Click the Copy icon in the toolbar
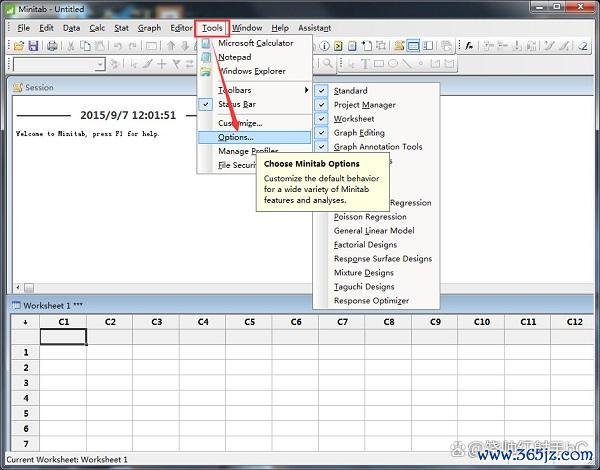This screenshot has width=600, height=470. [x=85, y=46]
